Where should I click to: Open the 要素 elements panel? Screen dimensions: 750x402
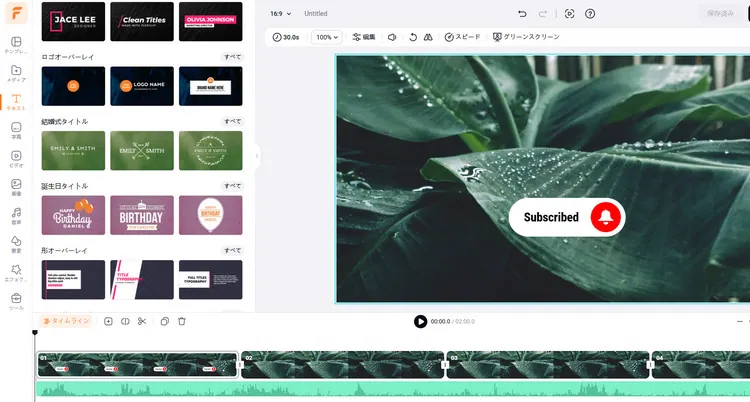click(16, 245)
